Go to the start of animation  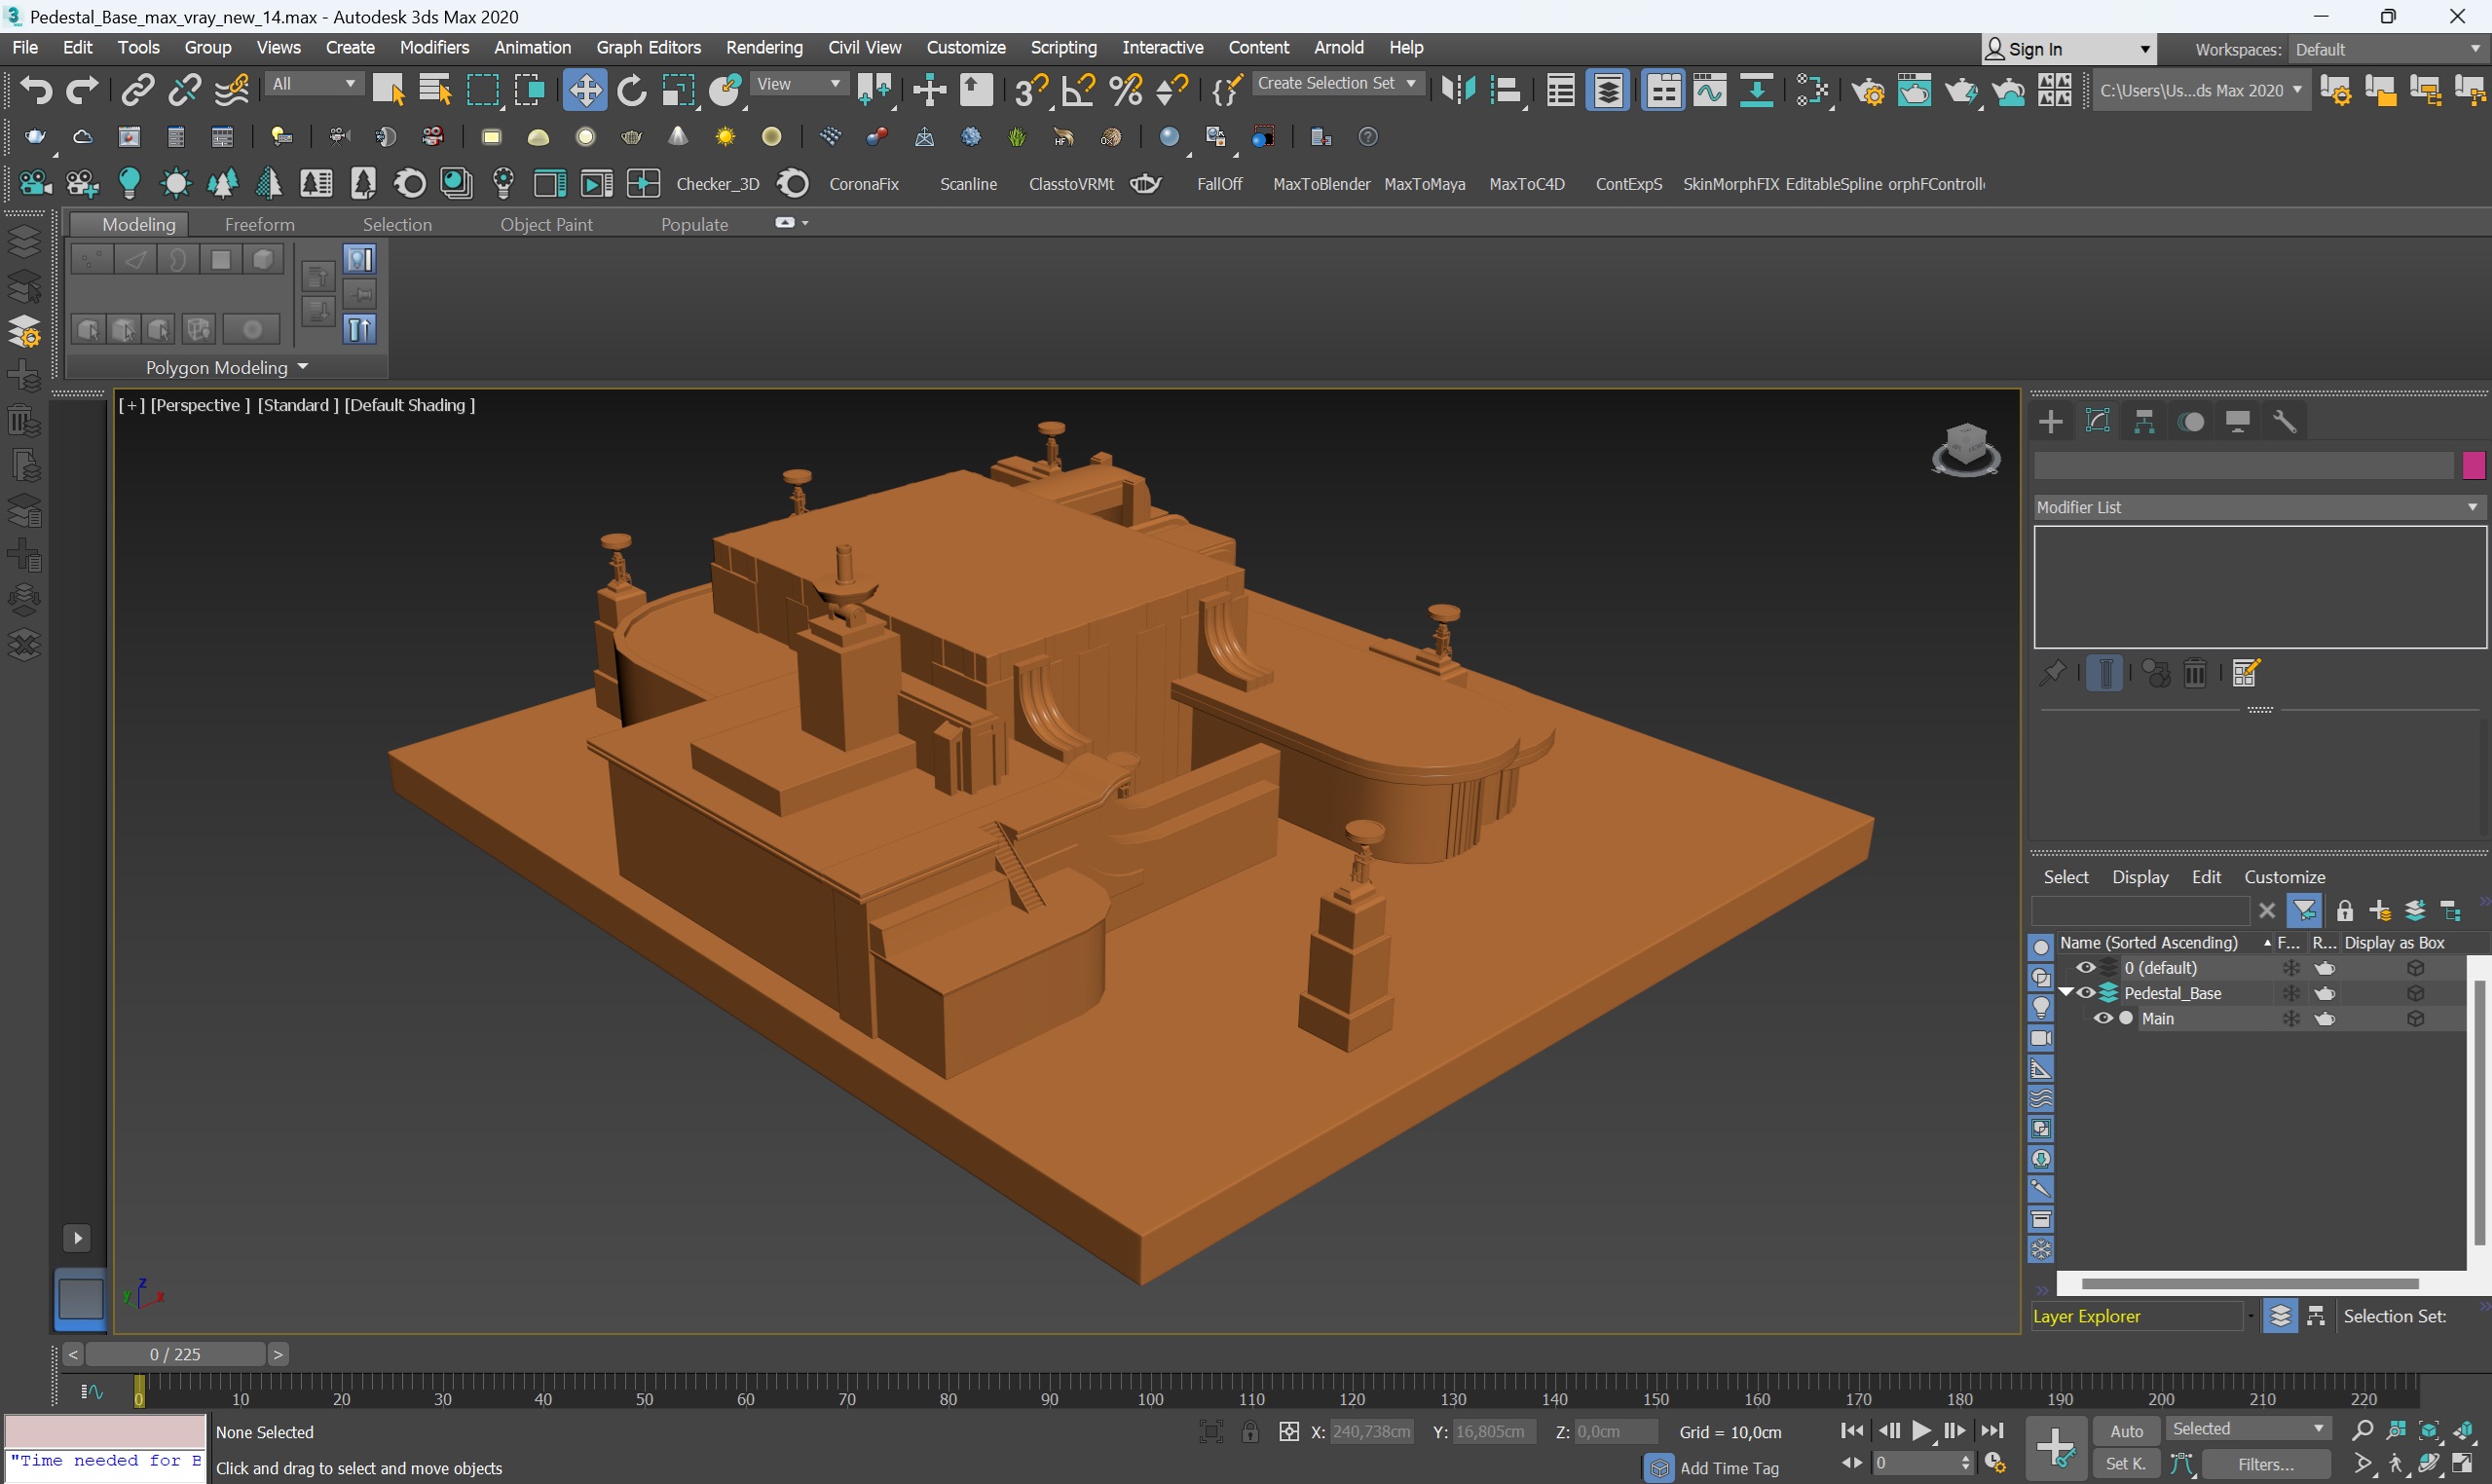tap(1852, 1431)
